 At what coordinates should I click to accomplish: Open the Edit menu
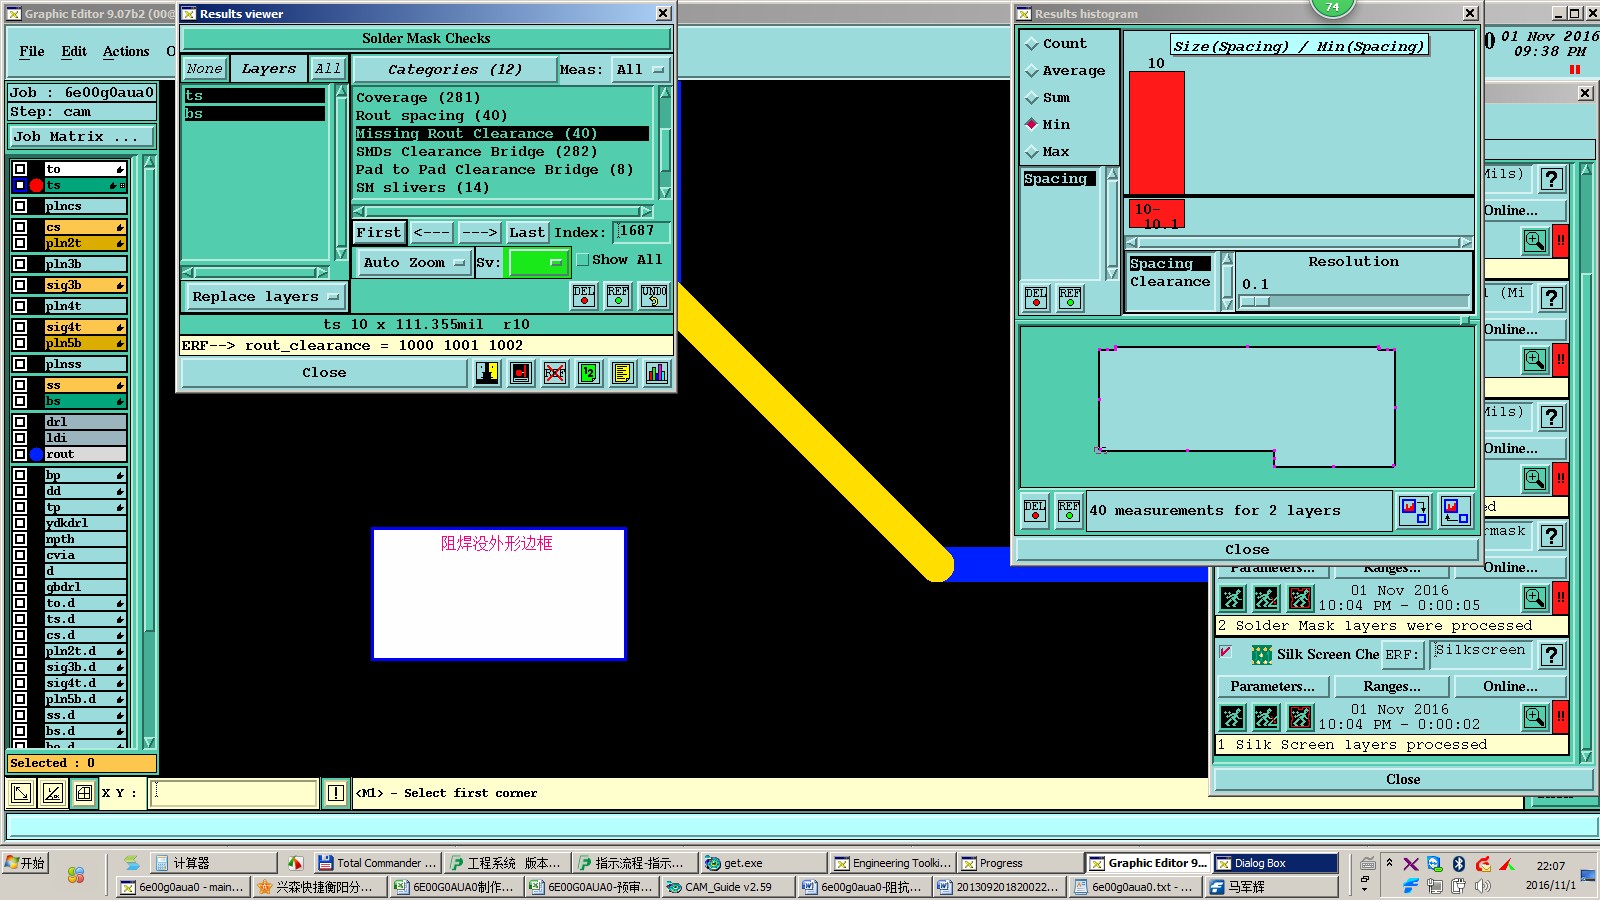(x=74, y=52)
